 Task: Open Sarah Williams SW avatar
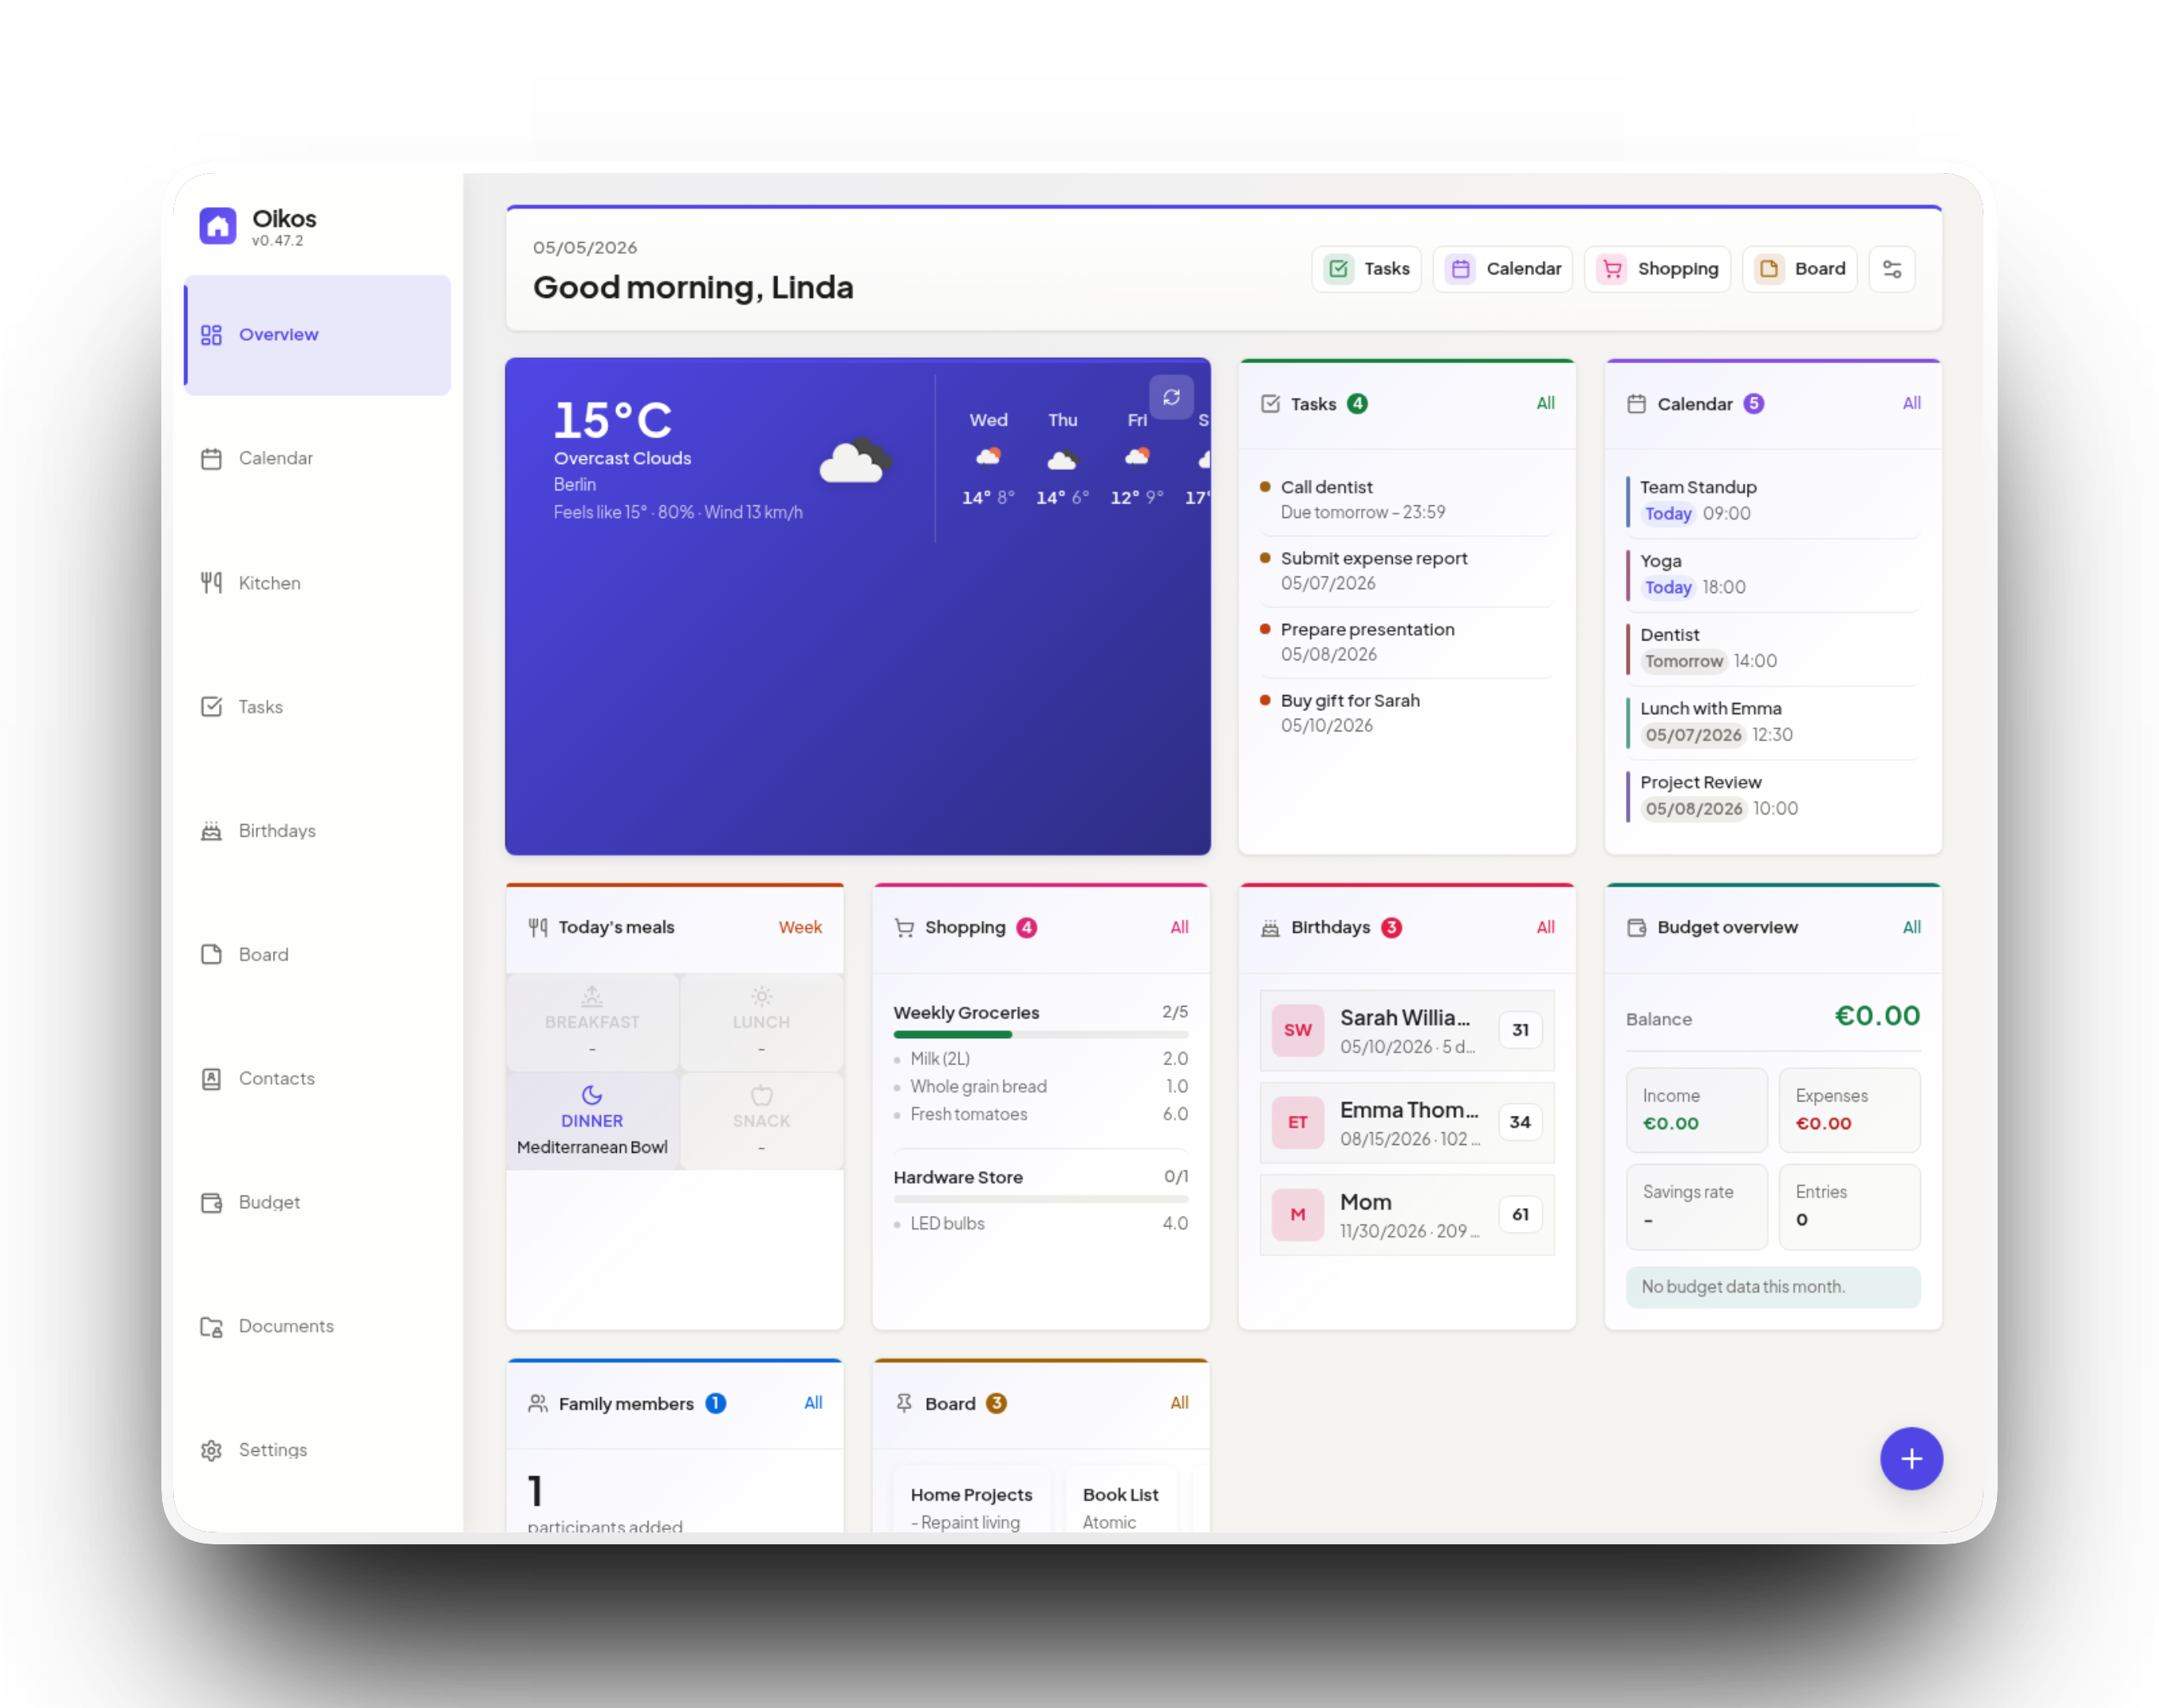click(x=1297, y=1031)
